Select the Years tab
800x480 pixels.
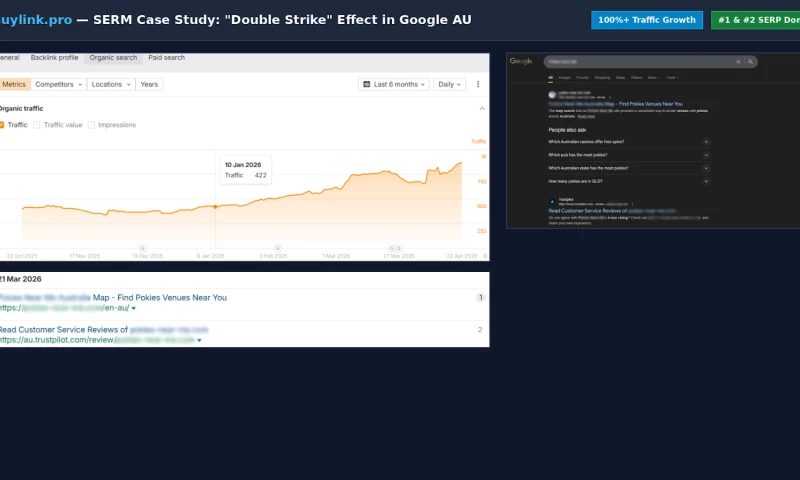pyautogui.click(x=149, y=84)
